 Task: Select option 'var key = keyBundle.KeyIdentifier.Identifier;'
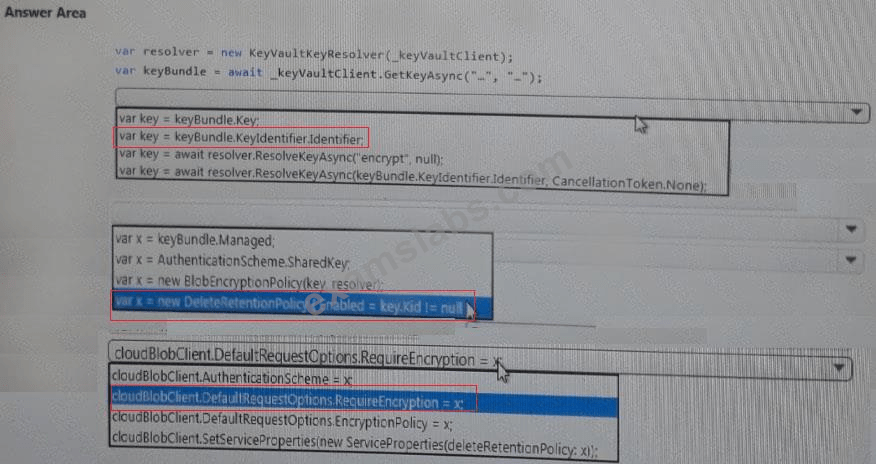tap(241, 137)
